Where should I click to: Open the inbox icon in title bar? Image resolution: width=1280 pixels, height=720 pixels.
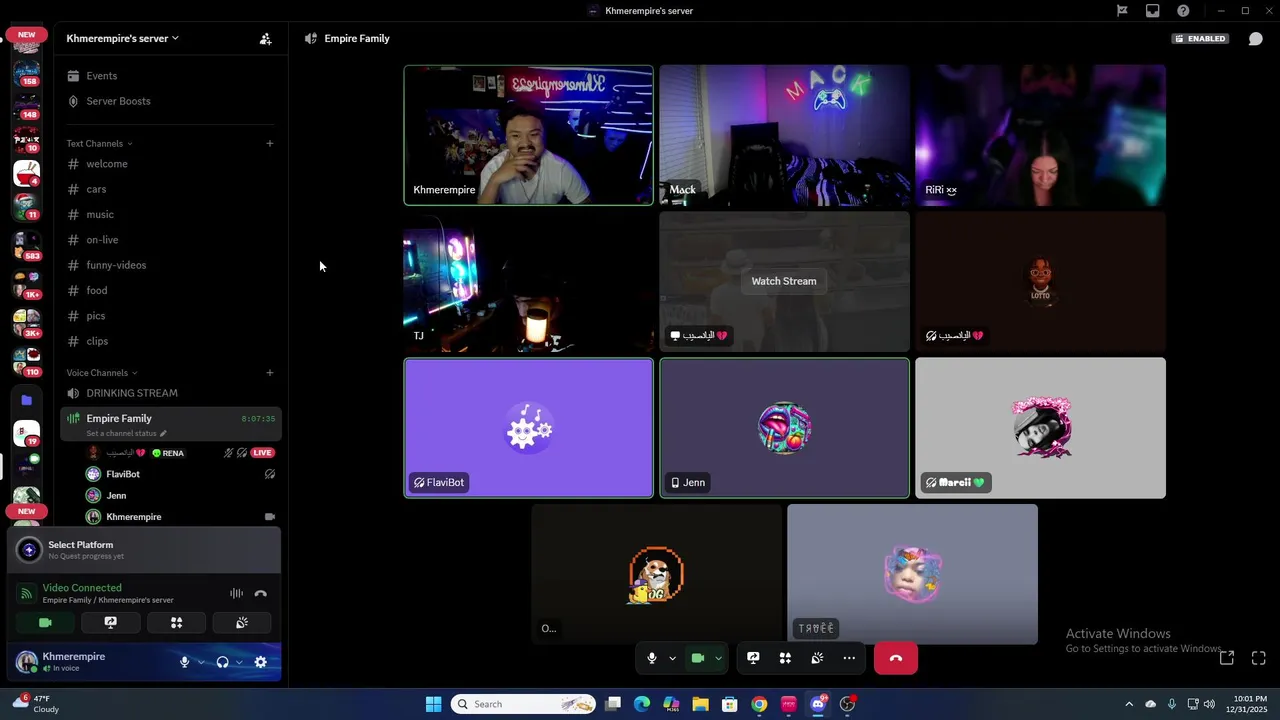1153,11
